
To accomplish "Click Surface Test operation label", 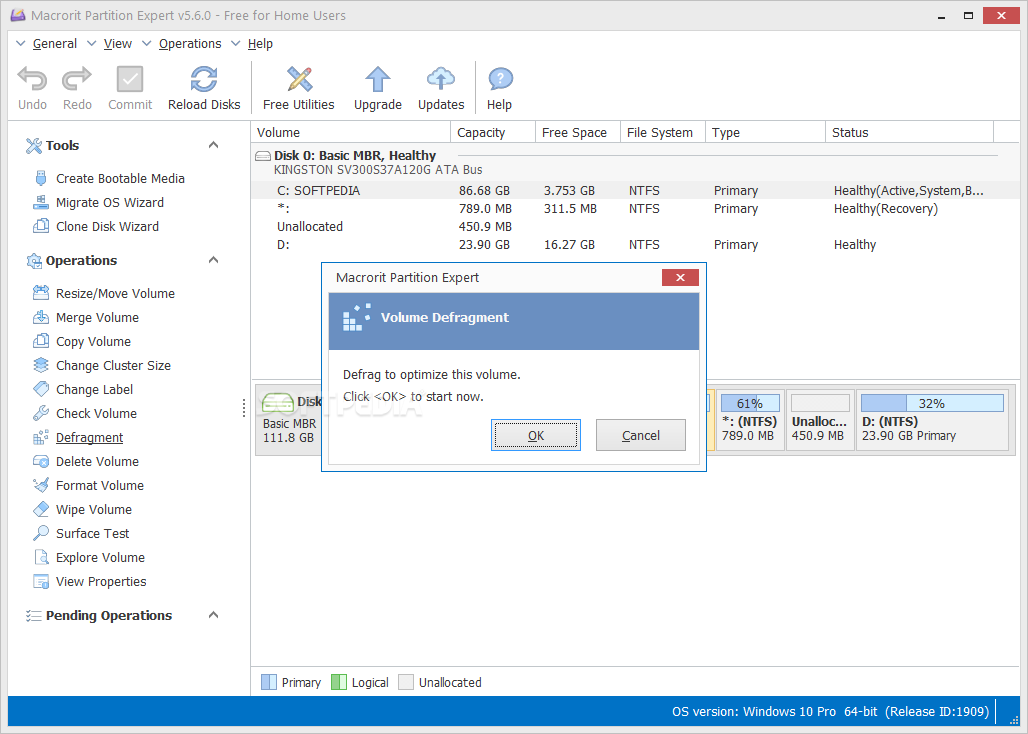I will click(x=92, y=533).
